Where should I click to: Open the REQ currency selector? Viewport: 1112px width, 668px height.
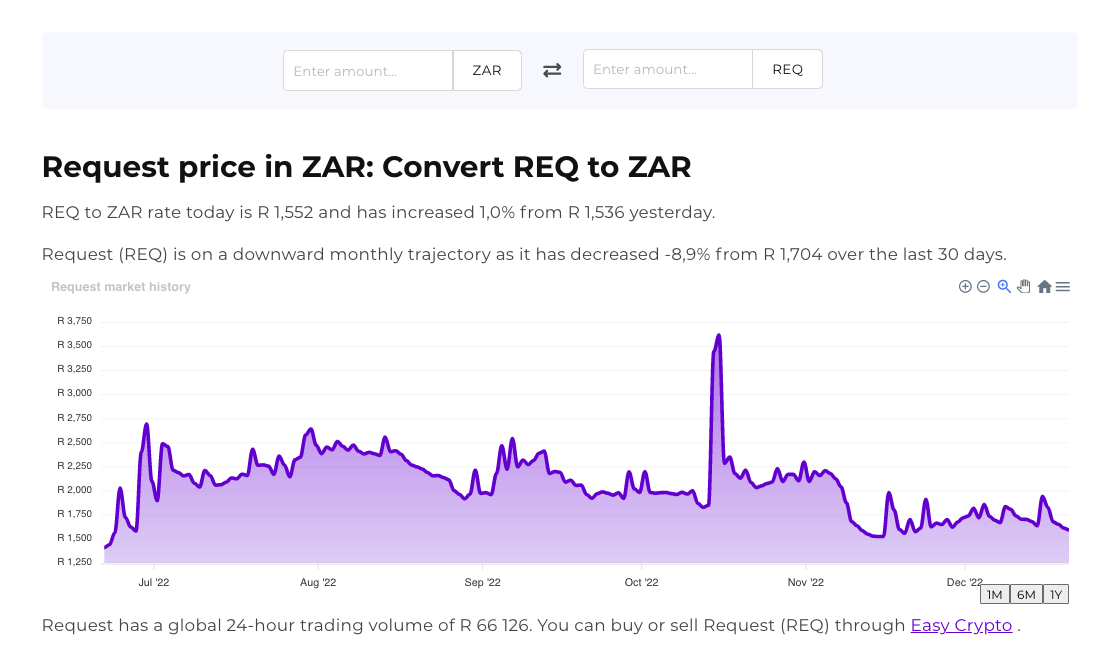(787, 70)
